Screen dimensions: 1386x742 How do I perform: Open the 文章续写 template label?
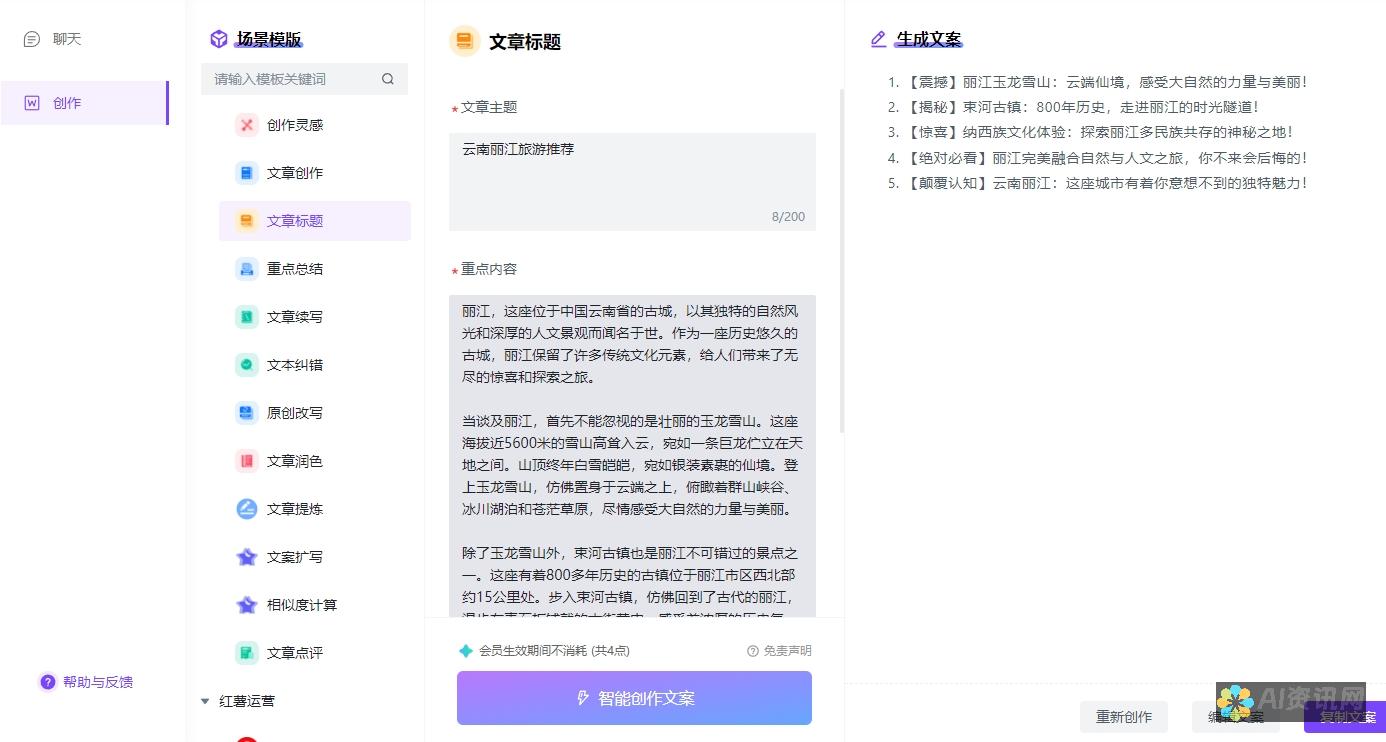295,317
